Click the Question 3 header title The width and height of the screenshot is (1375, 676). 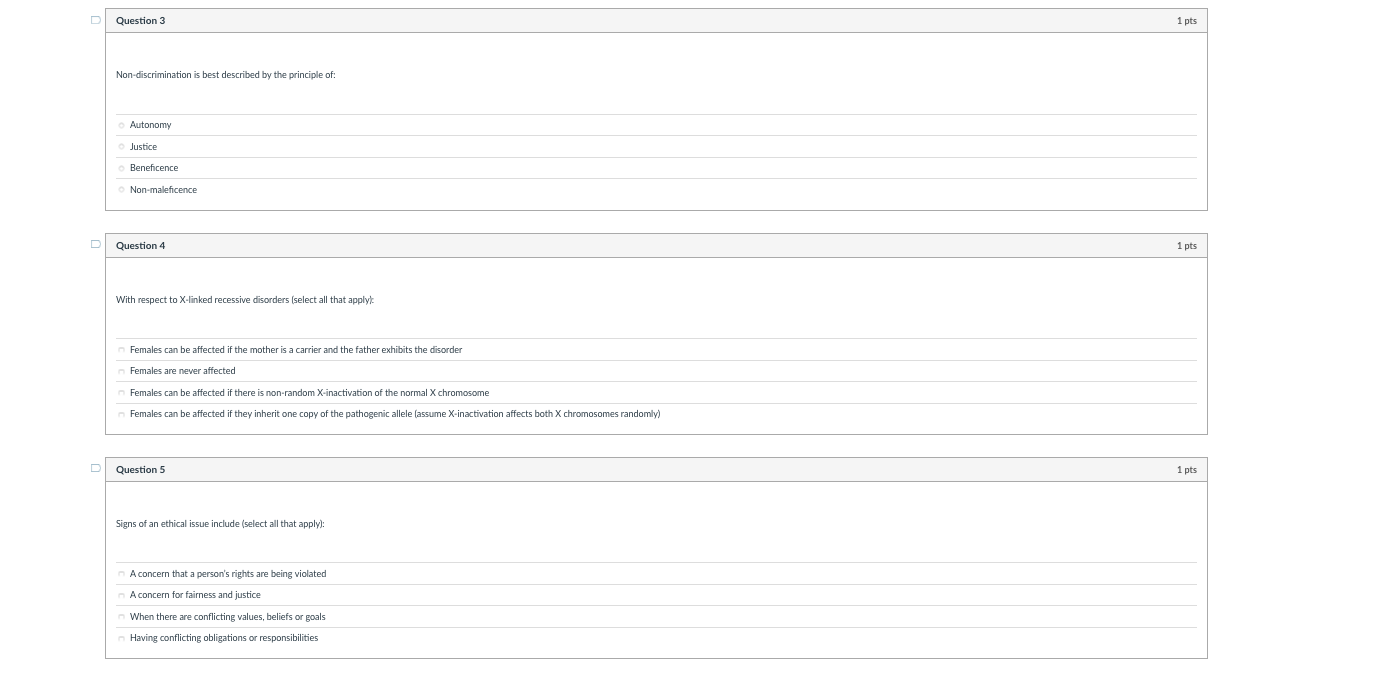(141, 21)
